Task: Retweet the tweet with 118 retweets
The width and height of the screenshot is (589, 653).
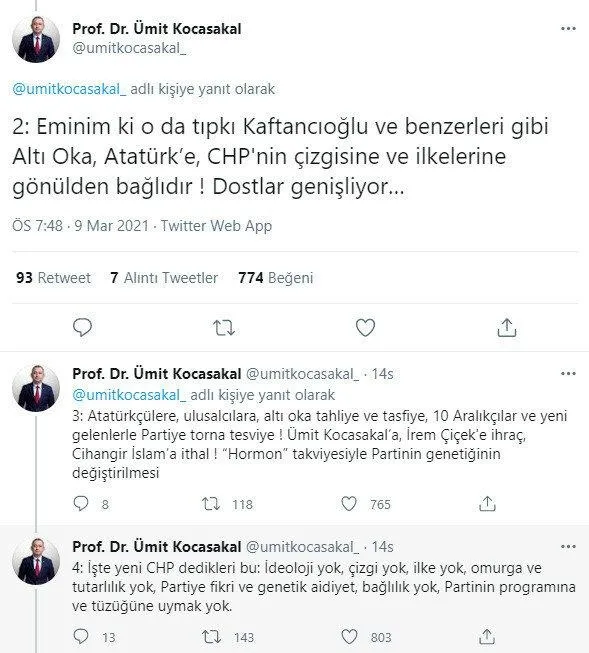Action: pos(211,504)
